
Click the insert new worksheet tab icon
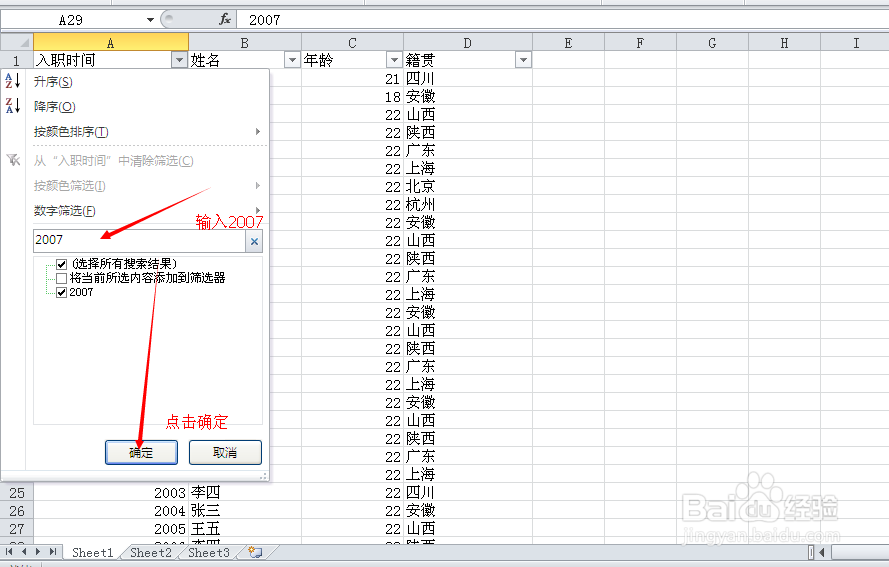tap(256, 552)
